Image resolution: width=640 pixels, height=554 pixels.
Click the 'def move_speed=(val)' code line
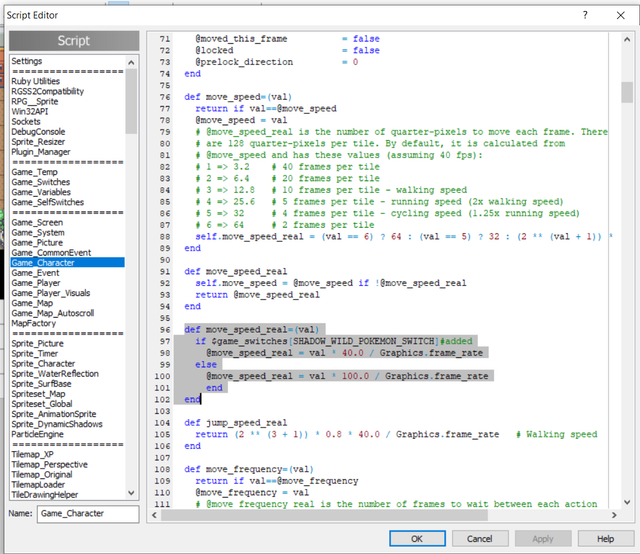coord(238,97)
